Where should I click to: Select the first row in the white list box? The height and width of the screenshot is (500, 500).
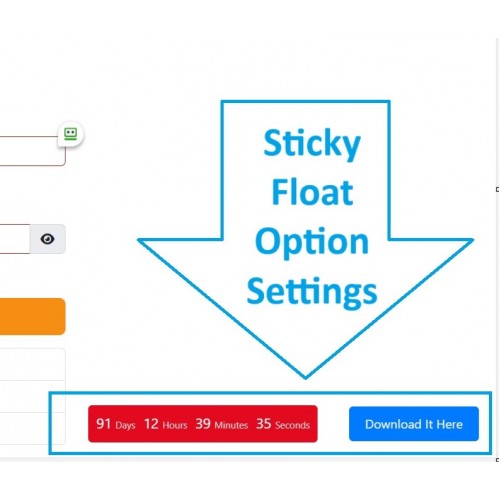click(33, 364)
